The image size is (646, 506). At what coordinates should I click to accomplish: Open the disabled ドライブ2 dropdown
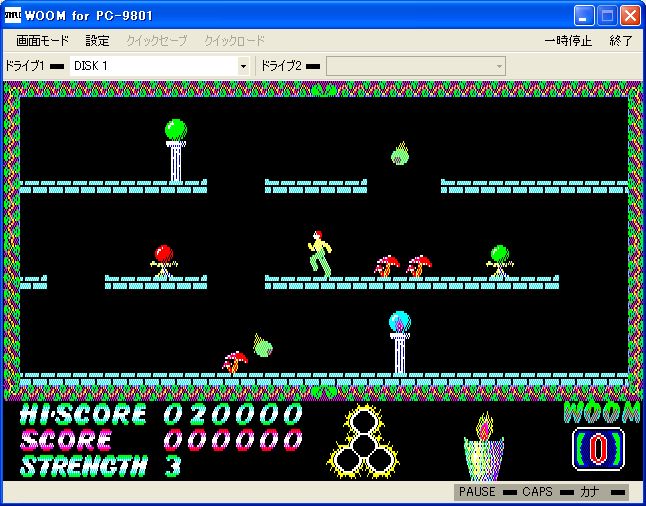click(x=416, y=66)
